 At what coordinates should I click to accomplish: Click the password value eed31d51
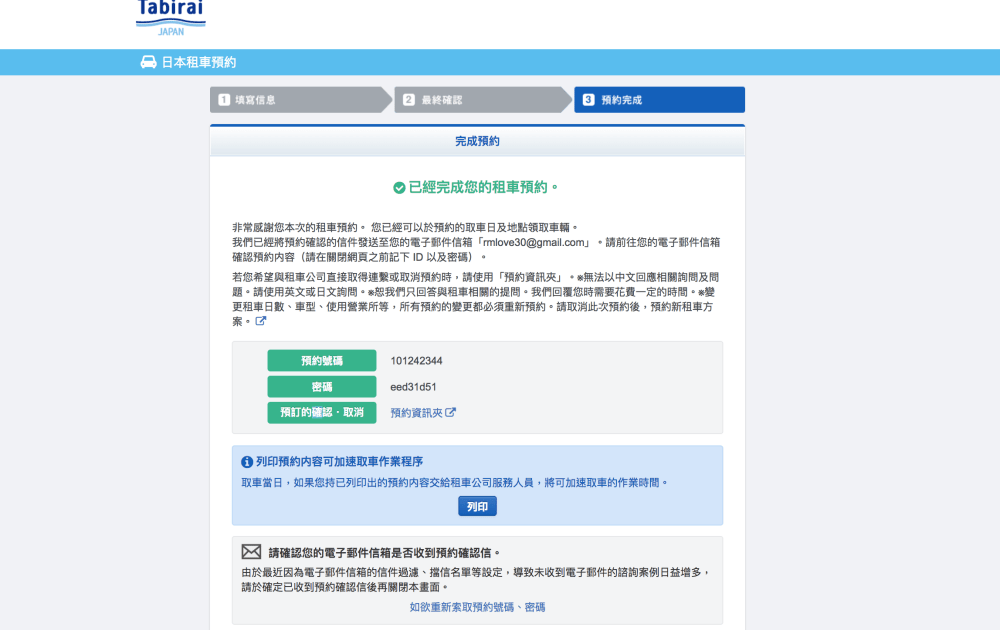[x=413, y=387]
